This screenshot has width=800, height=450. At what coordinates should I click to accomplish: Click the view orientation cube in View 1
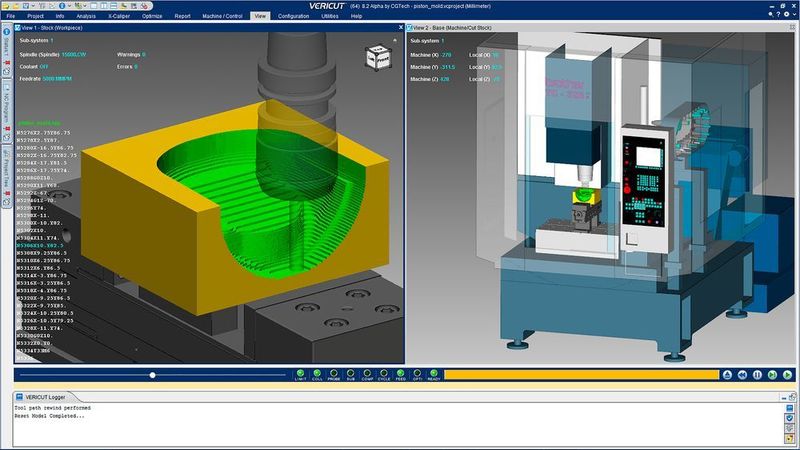tap(378, 58)
